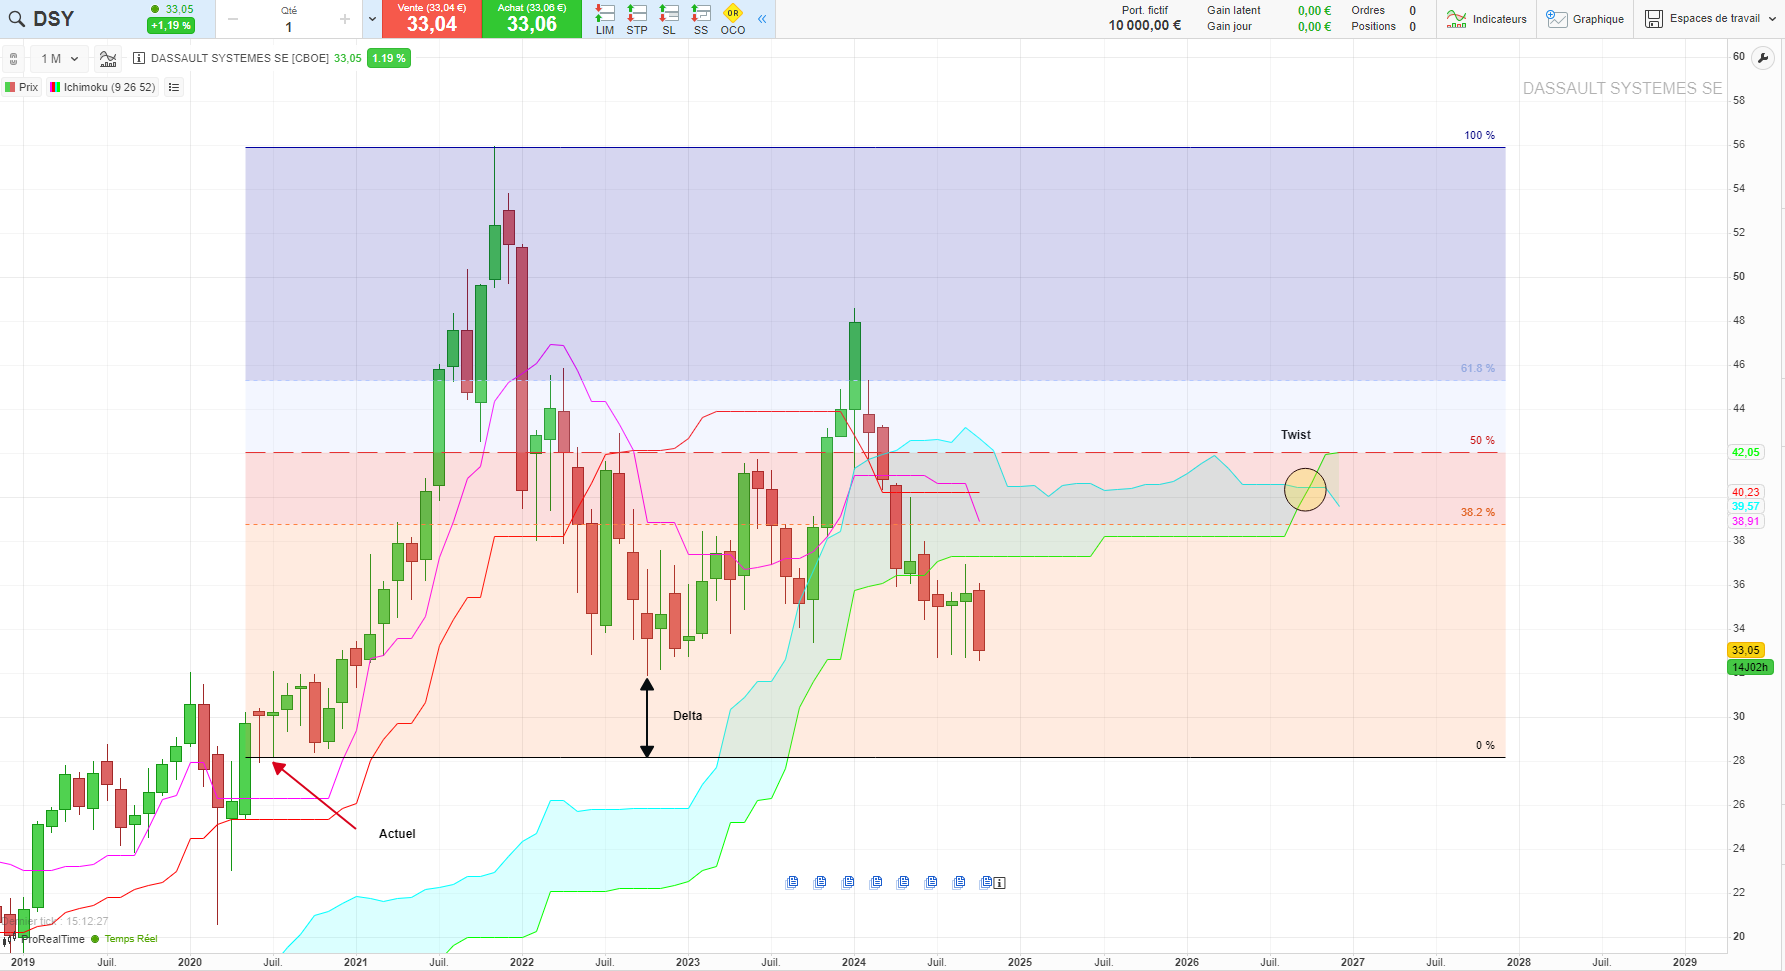
Task: Open instrument info icon beside DASSAULT SYSTEMES
Action: pyautogui.click(x=139, y=58)
